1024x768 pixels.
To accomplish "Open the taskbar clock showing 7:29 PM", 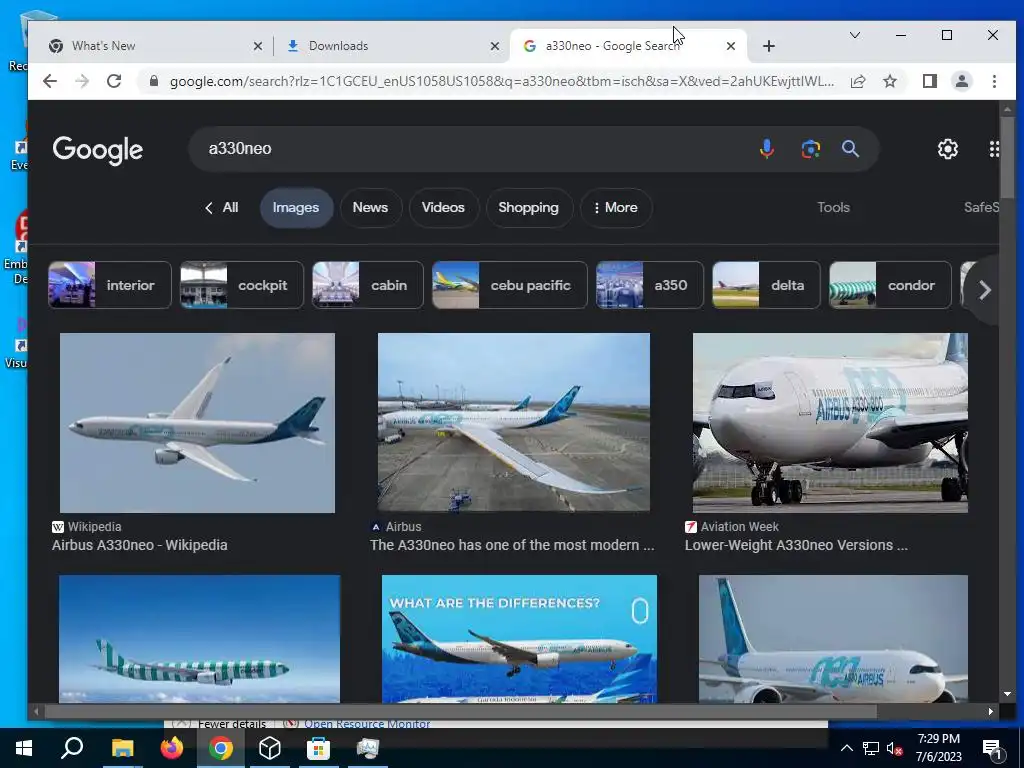I will click(x=938, y=748).
